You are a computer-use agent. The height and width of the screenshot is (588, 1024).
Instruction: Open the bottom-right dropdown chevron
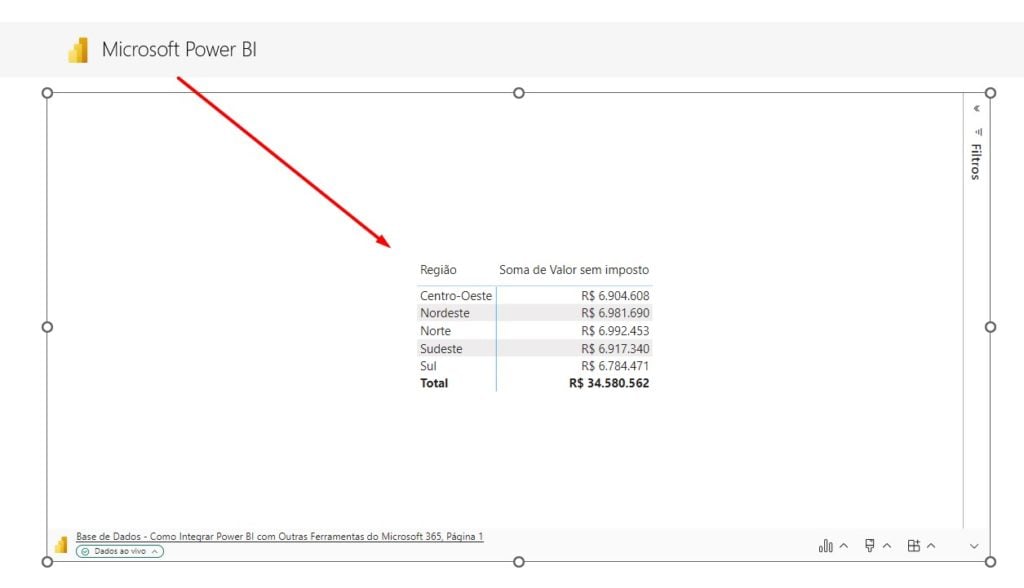pyautogui.click(x=974, y=546)
